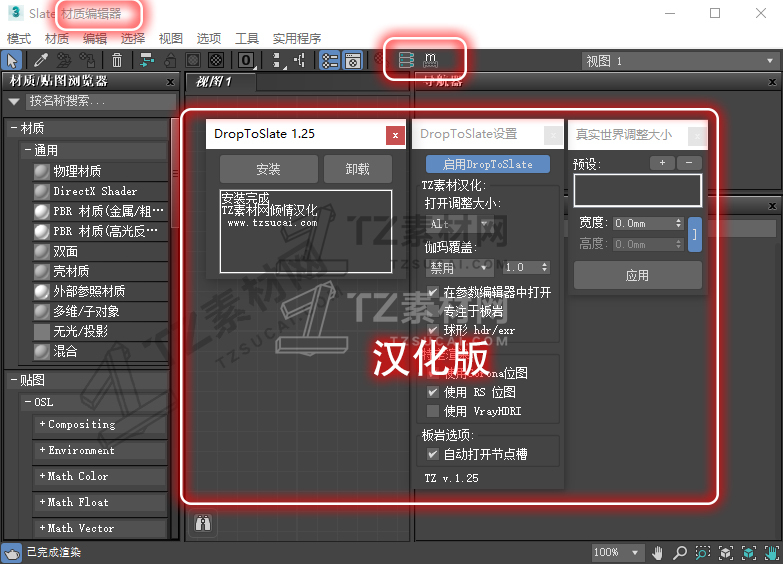Click Zoom Extents Selected teal cube icon
Screen dimensions: 783x564
(x=749, y=553)
